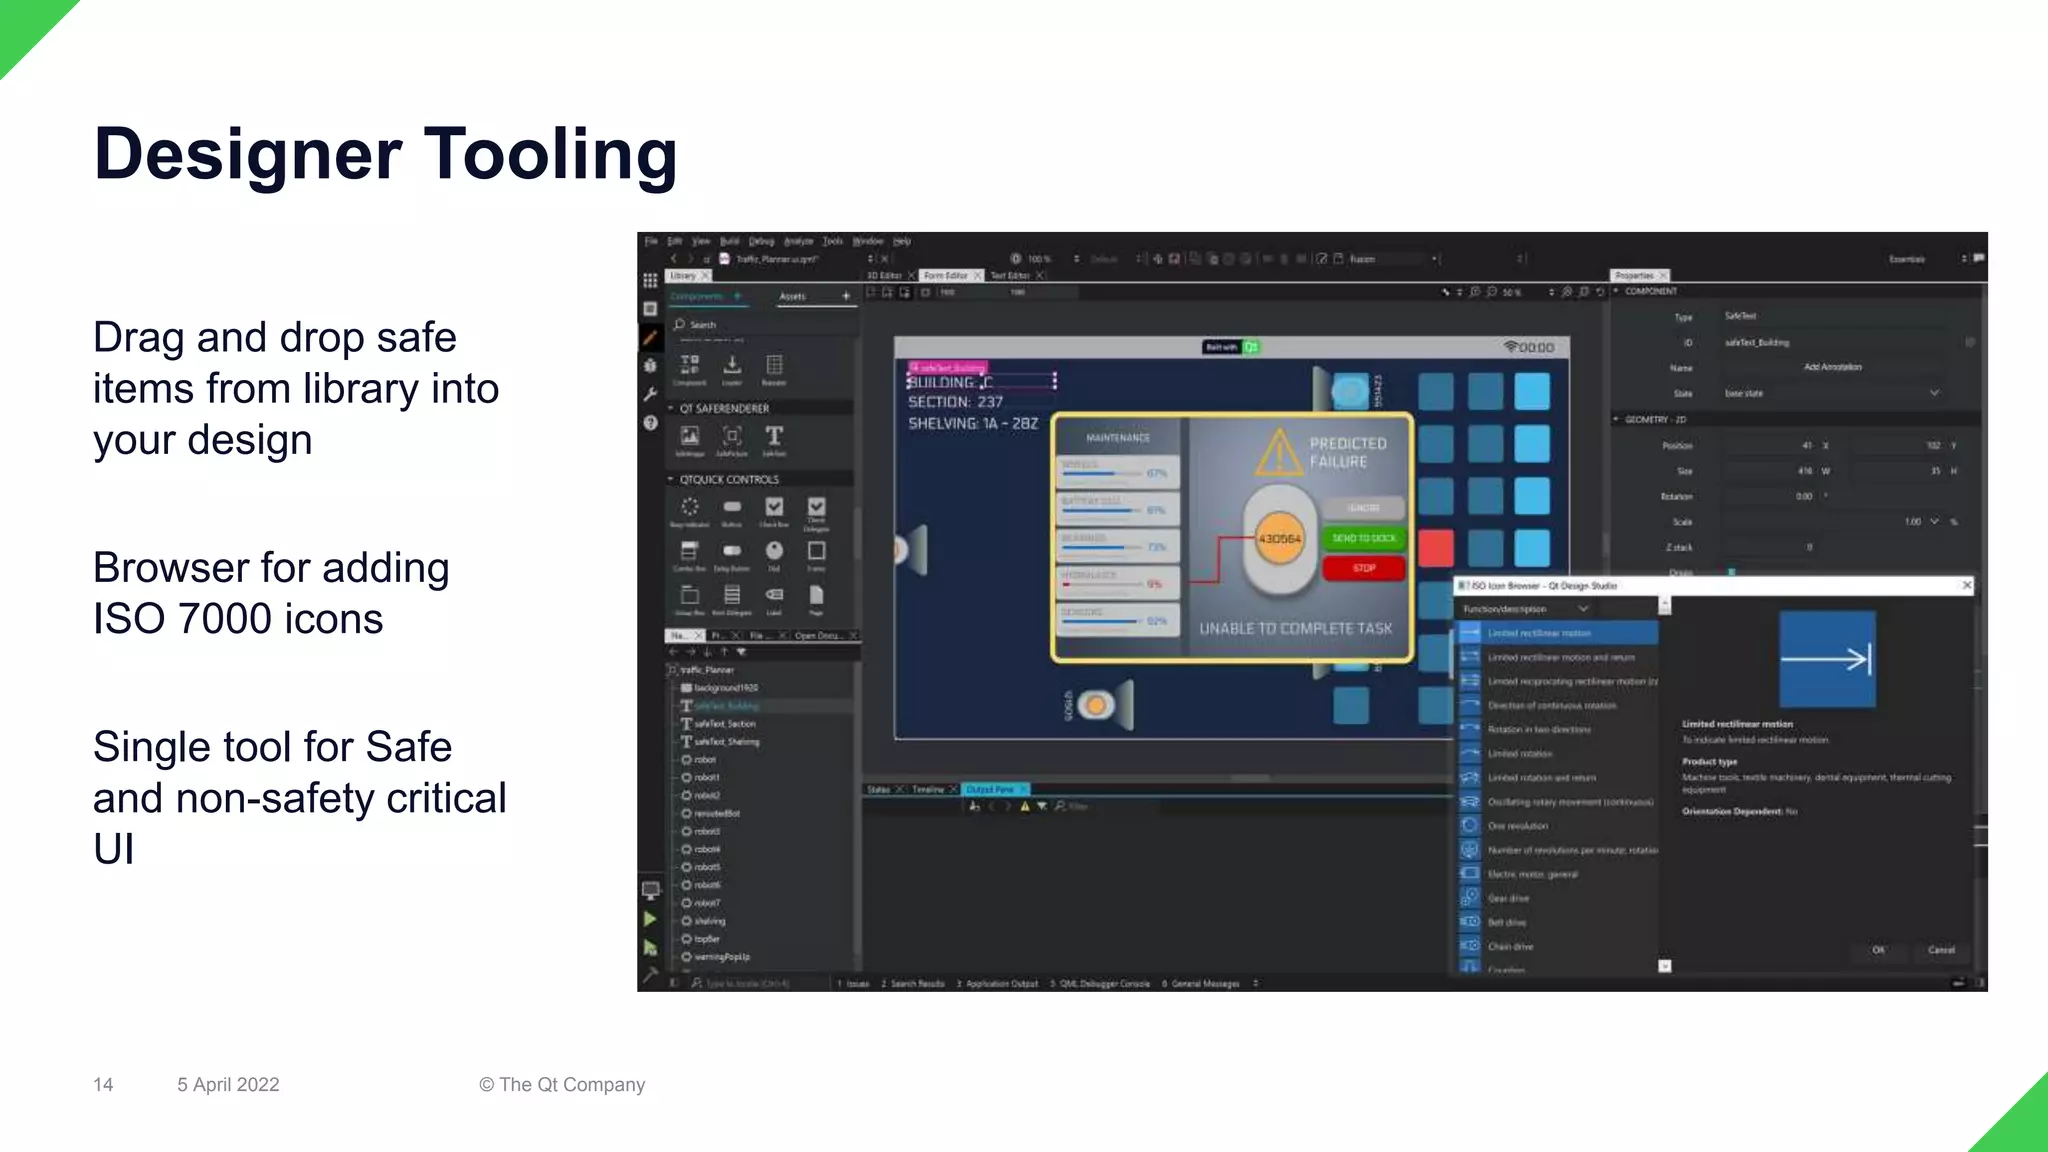Image resolution: width=2048 pixels, height=1152 pixels.
Task: Select the Repeater component icon
Action: [x=774, y=364]
